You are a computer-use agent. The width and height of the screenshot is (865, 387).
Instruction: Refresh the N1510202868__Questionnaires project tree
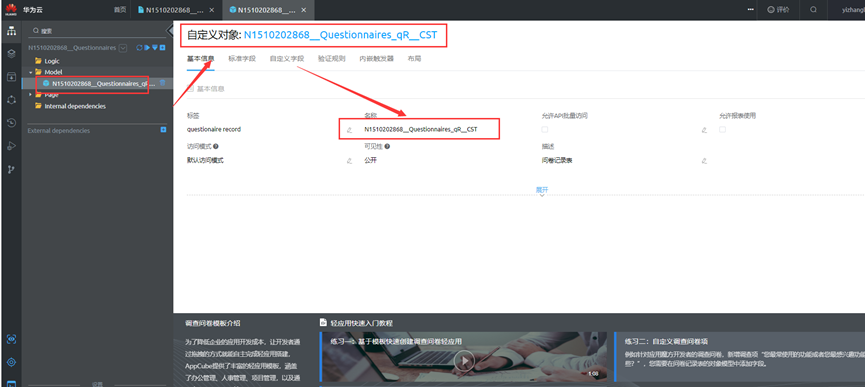tap(140, 48)
